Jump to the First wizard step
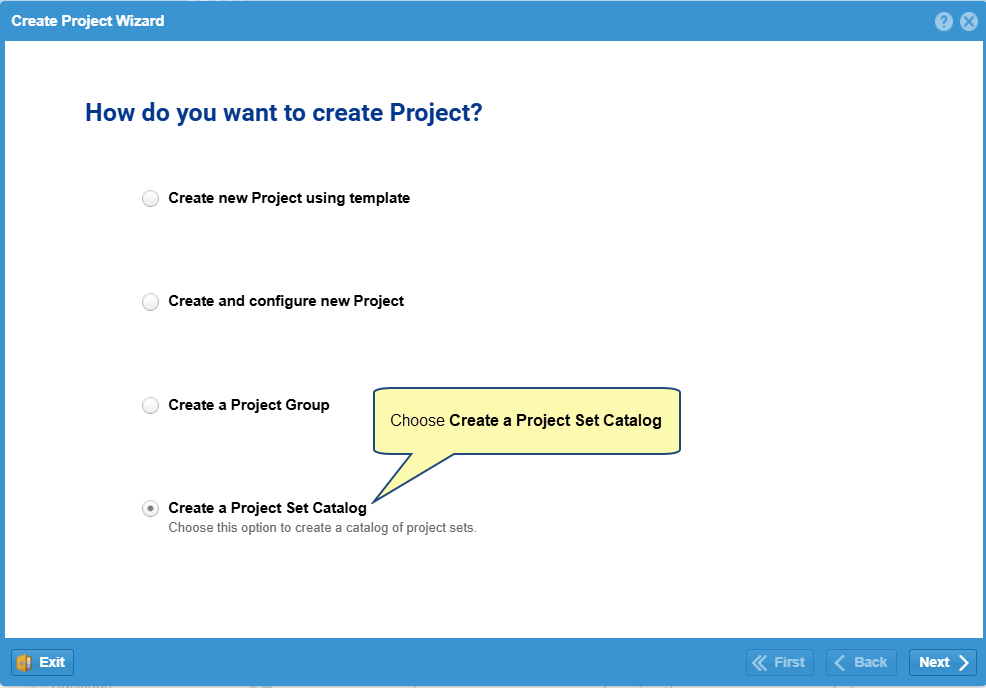The width and height of the screenshot is (986, 688). point(780,662)
